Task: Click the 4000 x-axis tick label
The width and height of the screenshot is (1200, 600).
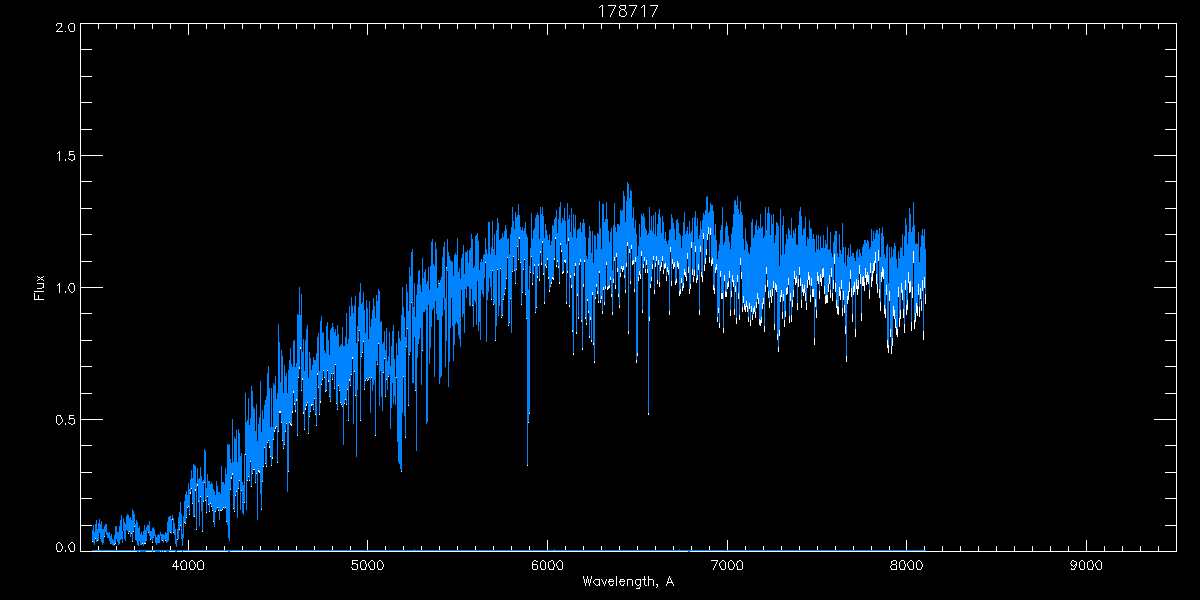Action: pyautogui.click(x=188, y=565)
